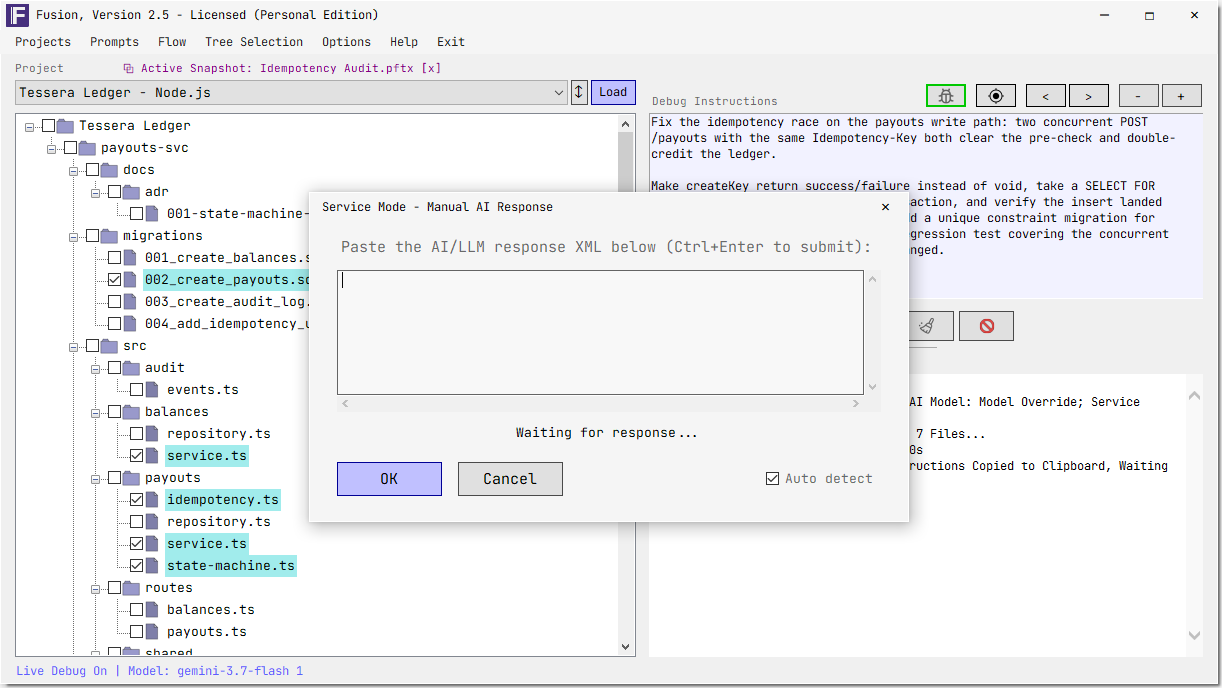Click the red stop icon button
Screen dimensions: 1222x688
point(987,326)
